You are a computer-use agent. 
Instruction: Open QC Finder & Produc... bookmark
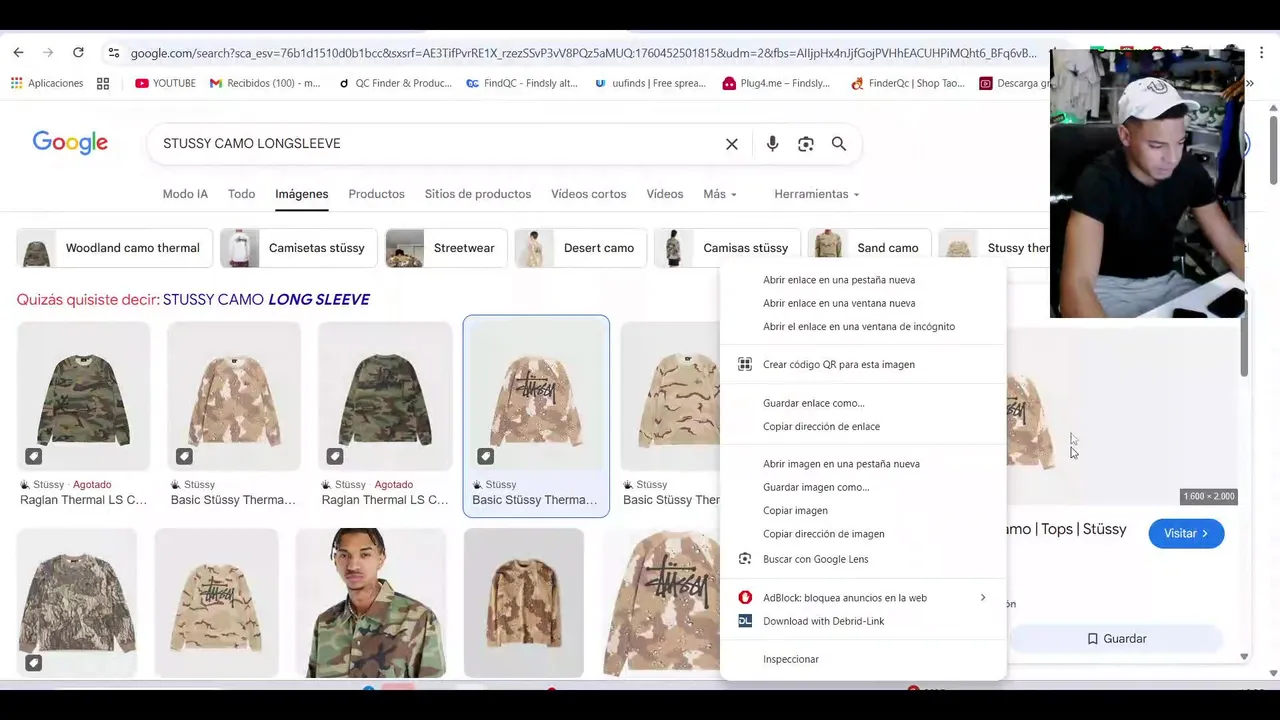[395, 83]
